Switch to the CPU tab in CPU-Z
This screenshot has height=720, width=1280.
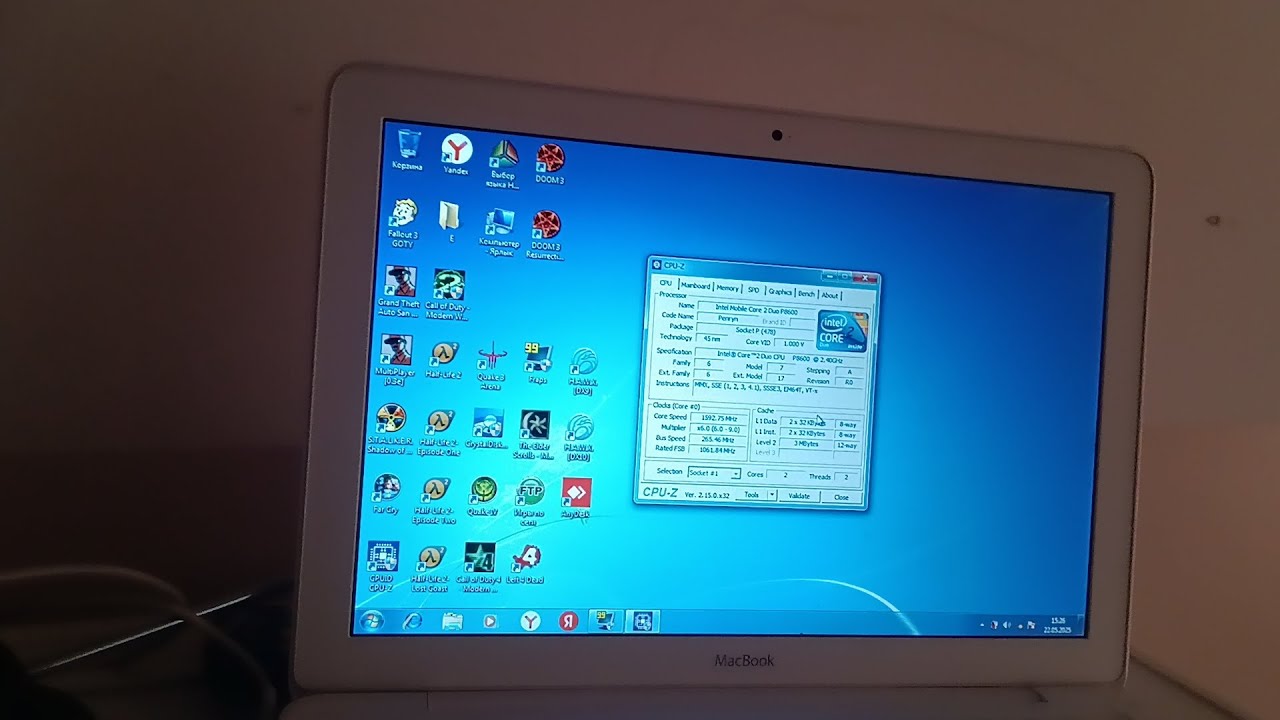[x=666, y=284]
